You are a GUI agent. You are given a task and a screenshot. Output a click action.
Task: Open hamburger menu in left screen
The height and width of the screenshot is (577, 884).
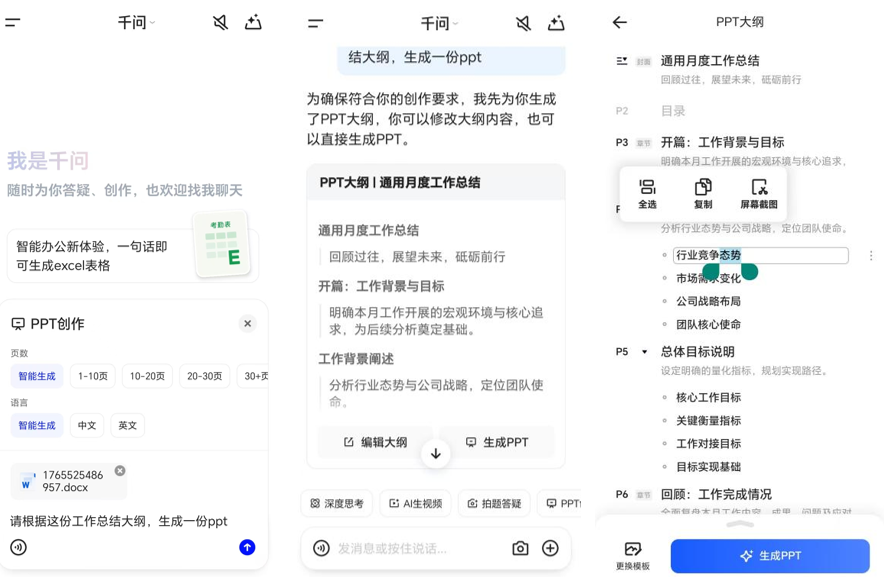tap(12, 23)
